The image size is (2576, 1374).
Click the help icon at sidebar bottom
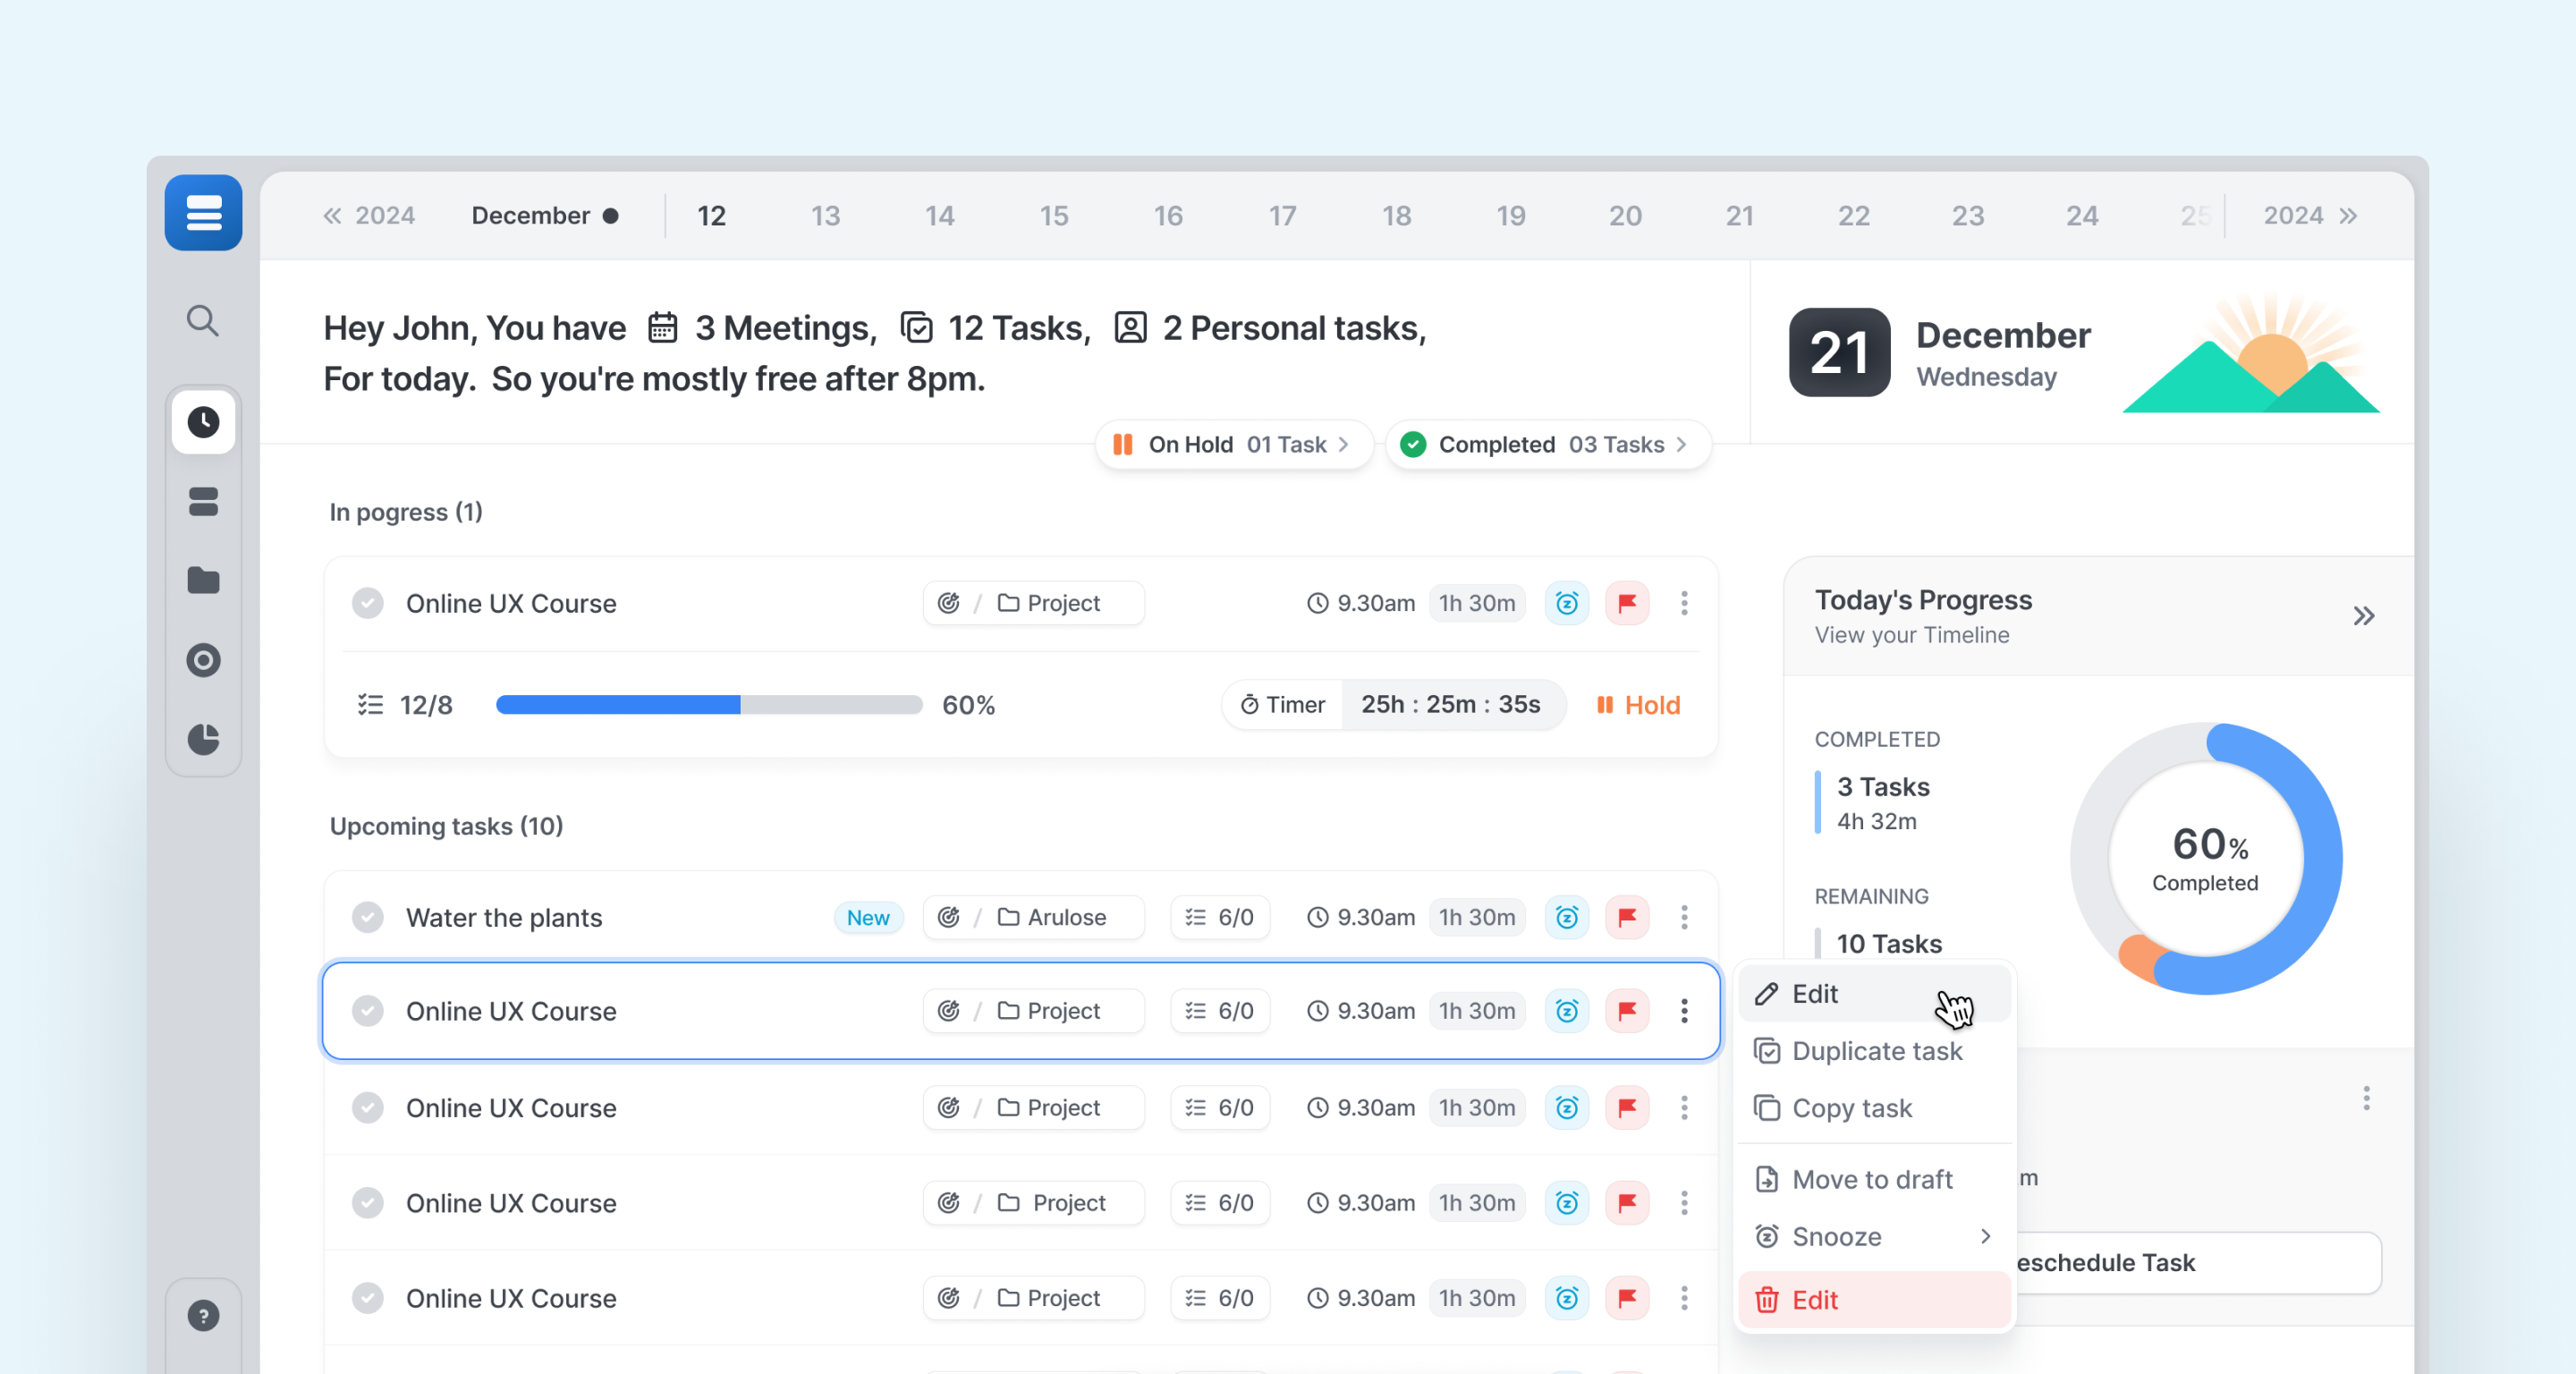coord(203,1316)
